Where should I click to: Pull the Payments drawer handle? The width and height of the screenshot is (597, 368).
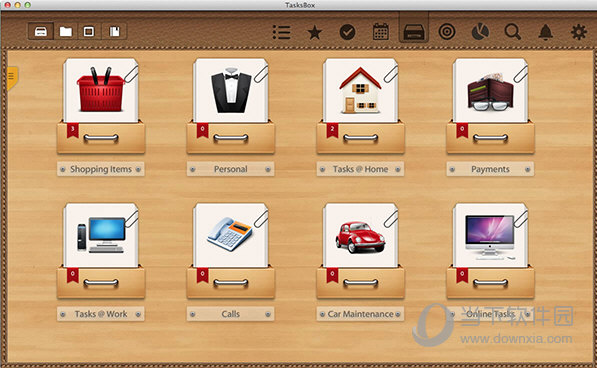point(490,138)
